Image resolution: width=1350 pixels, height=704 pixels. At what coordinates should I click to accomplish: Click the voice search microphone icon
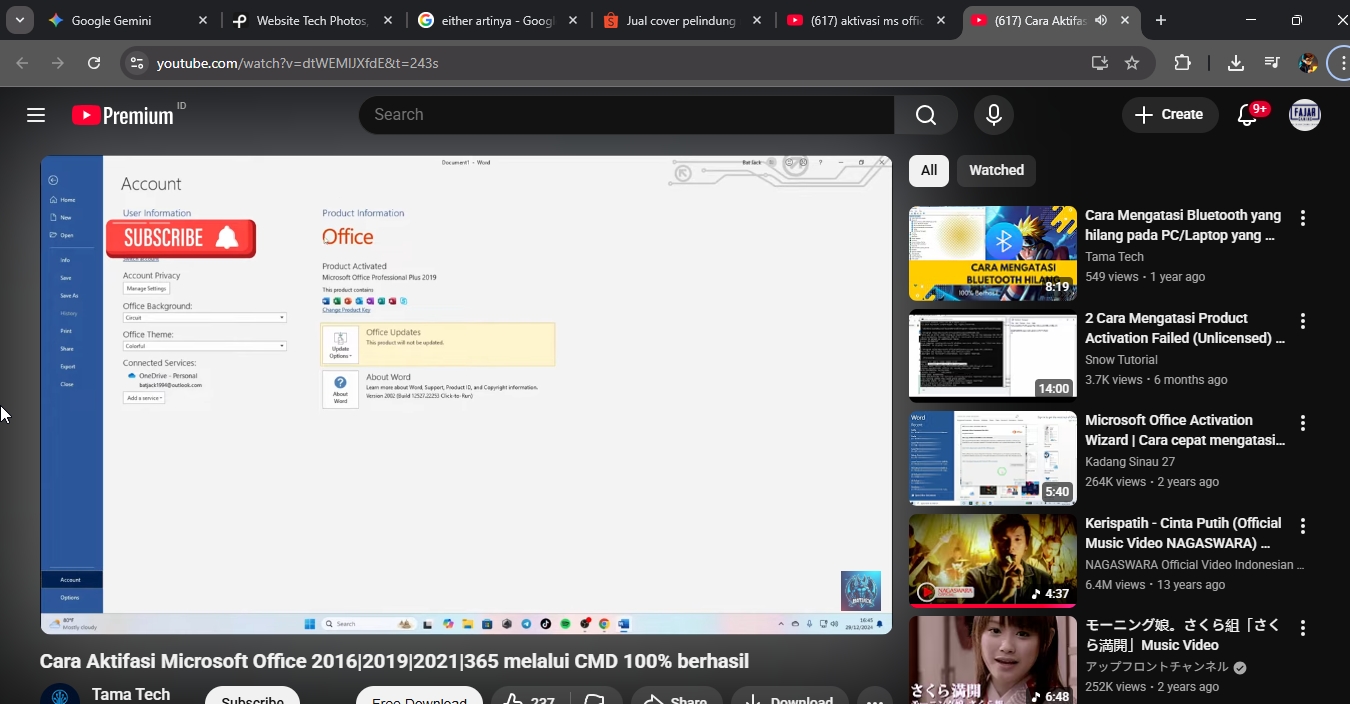[993, 114]
